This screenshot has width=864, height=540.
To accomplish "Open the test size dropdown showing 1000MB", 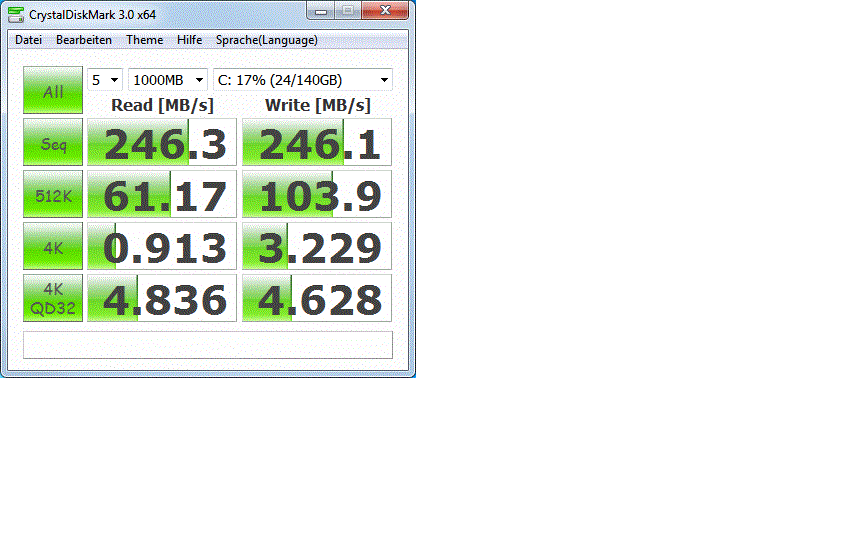I will point(168,80).
